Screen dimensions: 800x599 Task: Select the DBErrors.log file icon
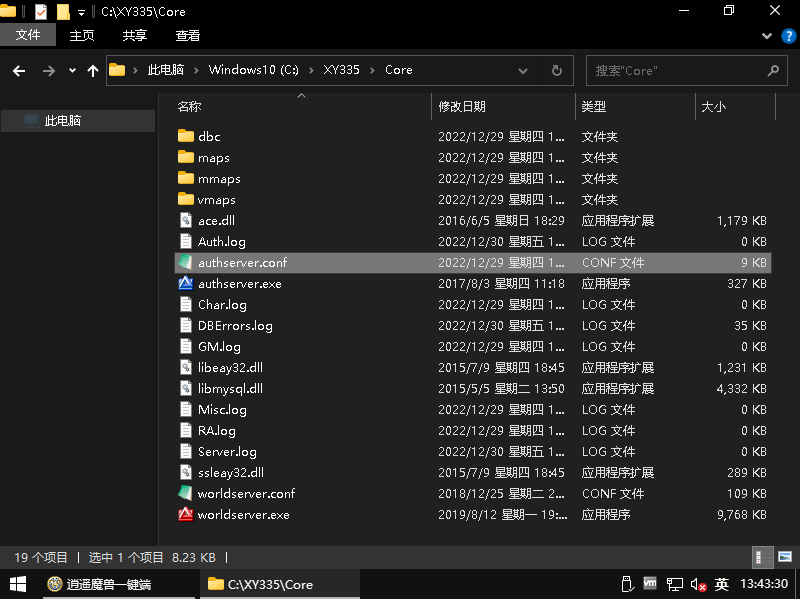tap(186, 325)
